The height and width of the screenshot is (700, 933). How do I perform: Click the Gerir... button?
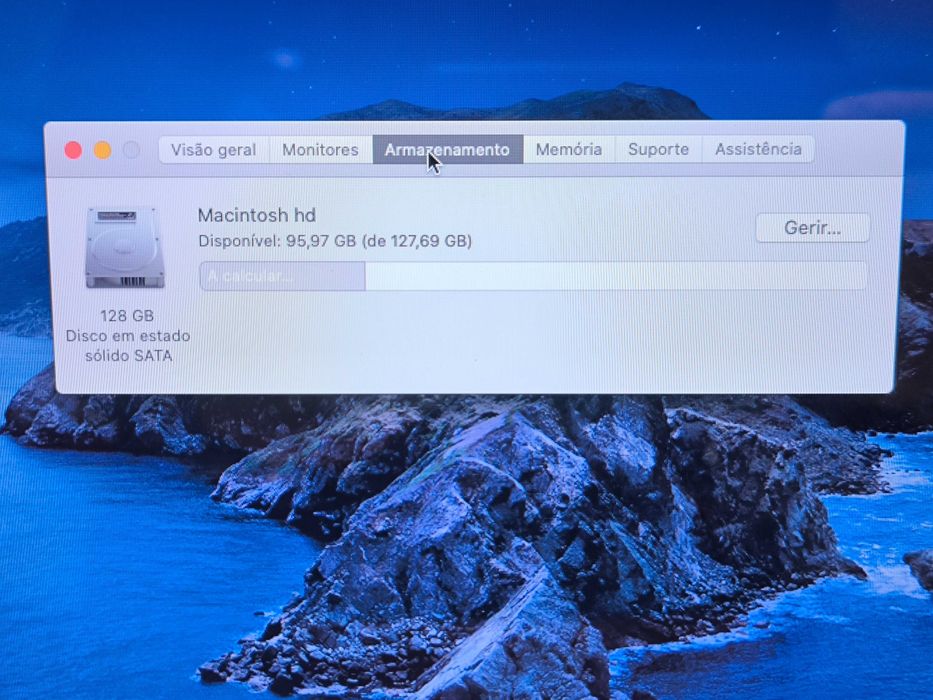tap(812, 228)
